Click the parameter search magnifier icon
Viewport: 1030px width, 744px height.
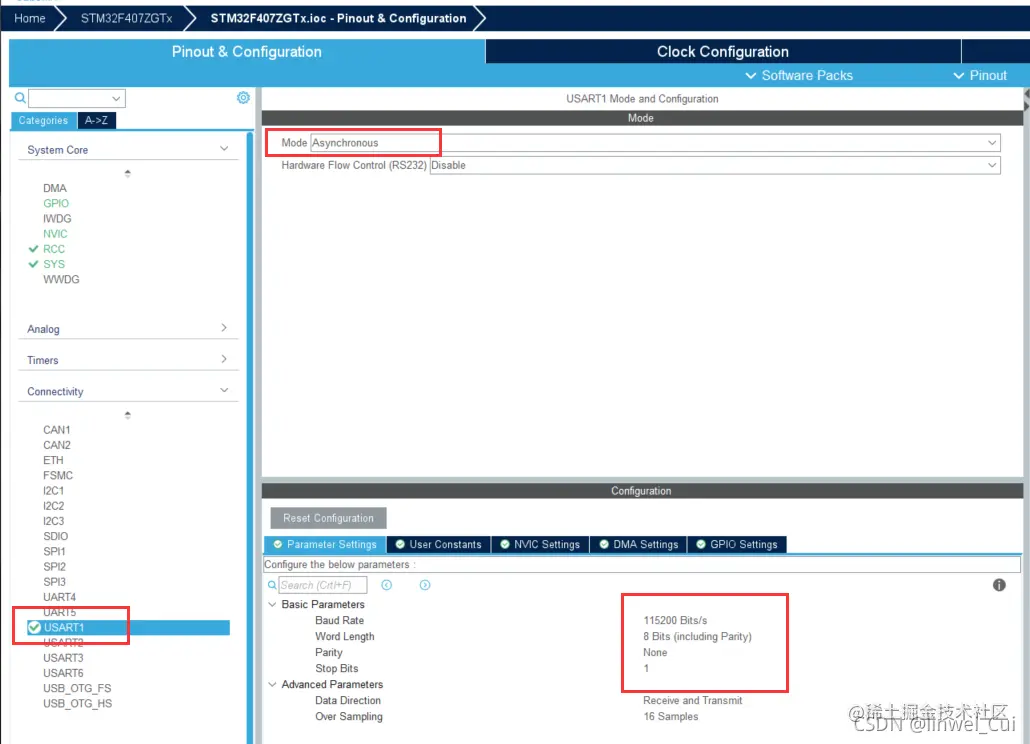272,585
